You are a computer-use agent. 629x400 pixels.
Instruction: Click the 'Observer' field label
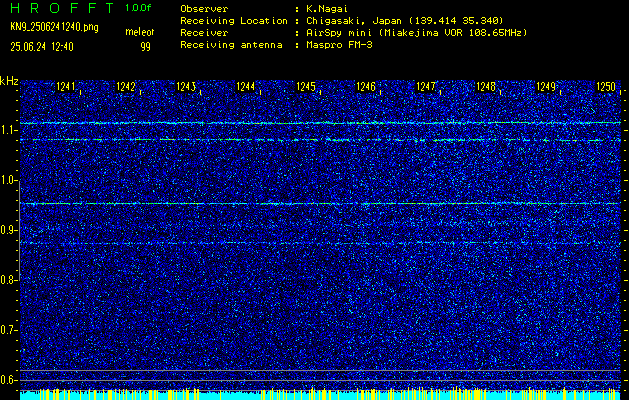point(204,9)
